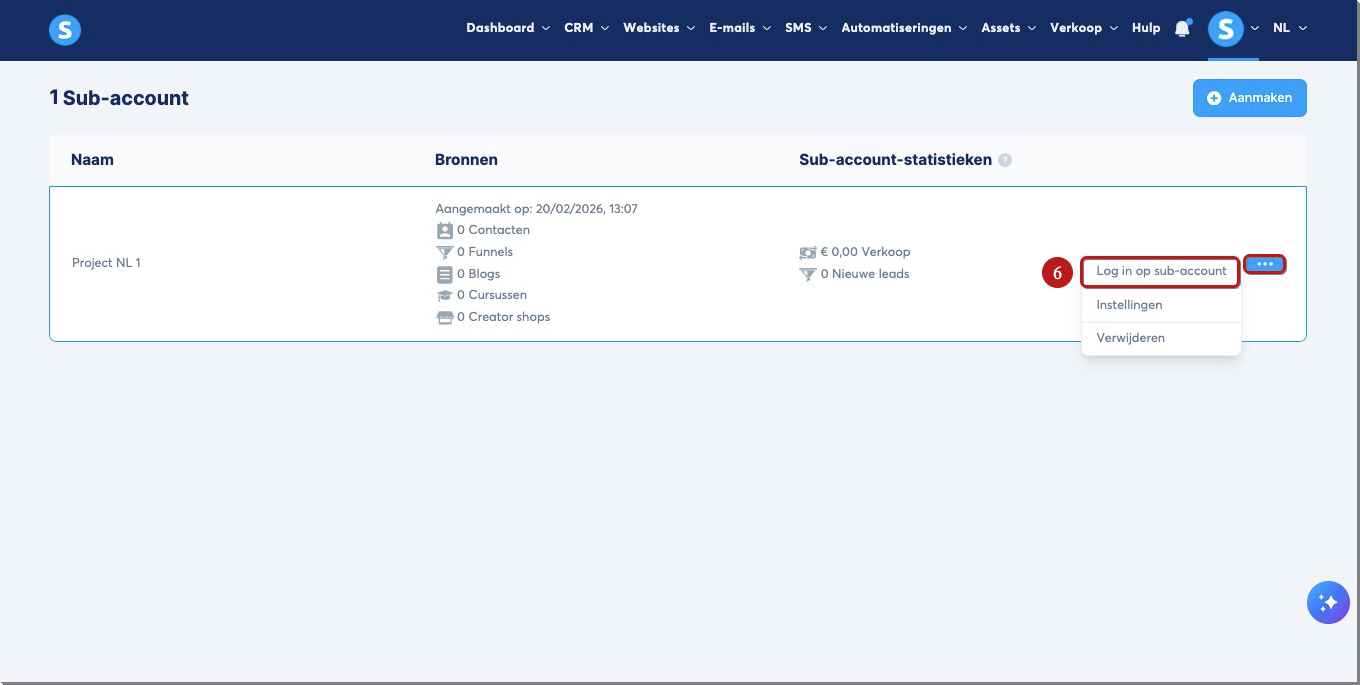Expand the CRM menu
1360x685 pixels.
pyautogui.click(x=587, y=28)
